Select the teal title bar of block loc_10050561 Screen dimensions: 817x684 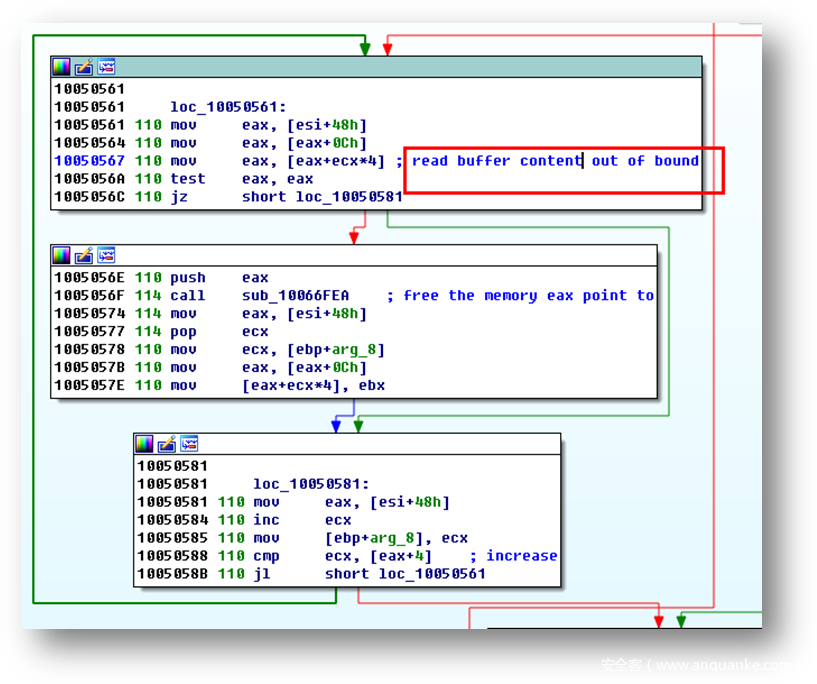coord(376,67)
